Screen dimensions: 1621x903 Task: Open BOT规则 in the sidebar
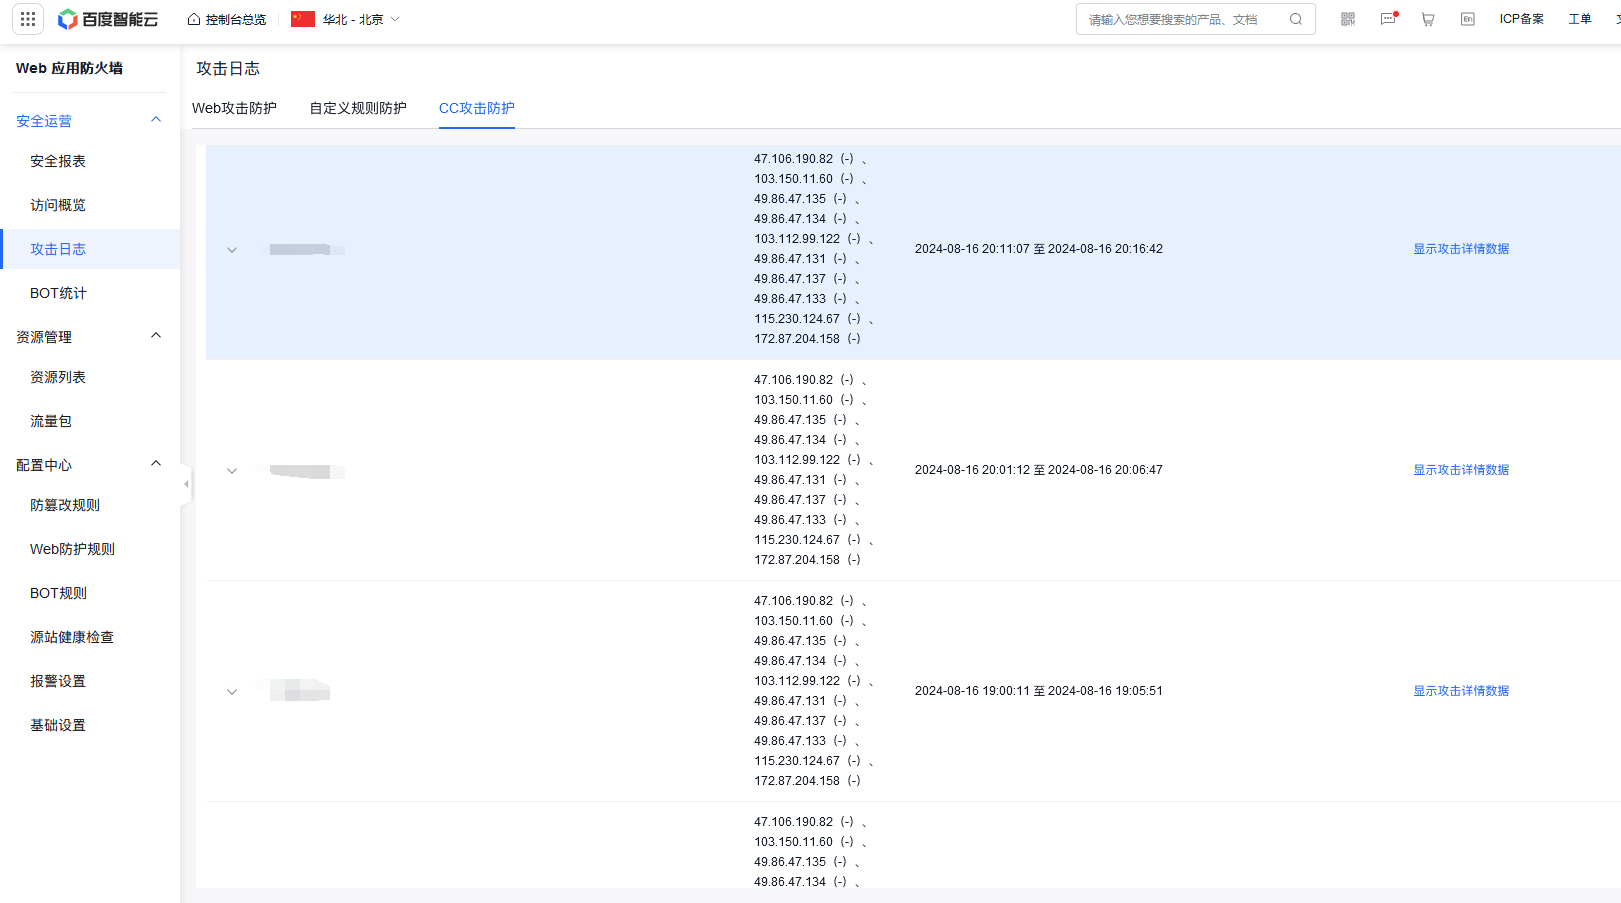tap(58, 593)
